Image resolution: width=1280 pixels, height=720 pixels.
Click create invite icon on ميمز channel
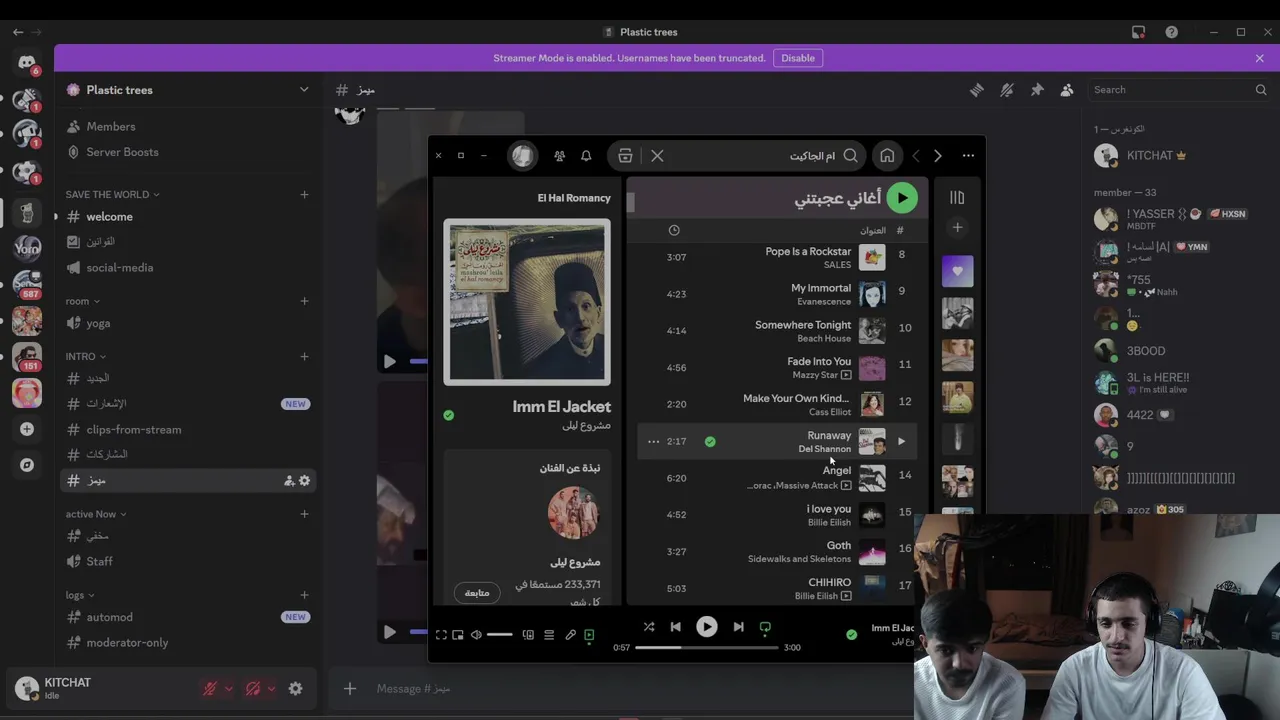tap(289, 481)
